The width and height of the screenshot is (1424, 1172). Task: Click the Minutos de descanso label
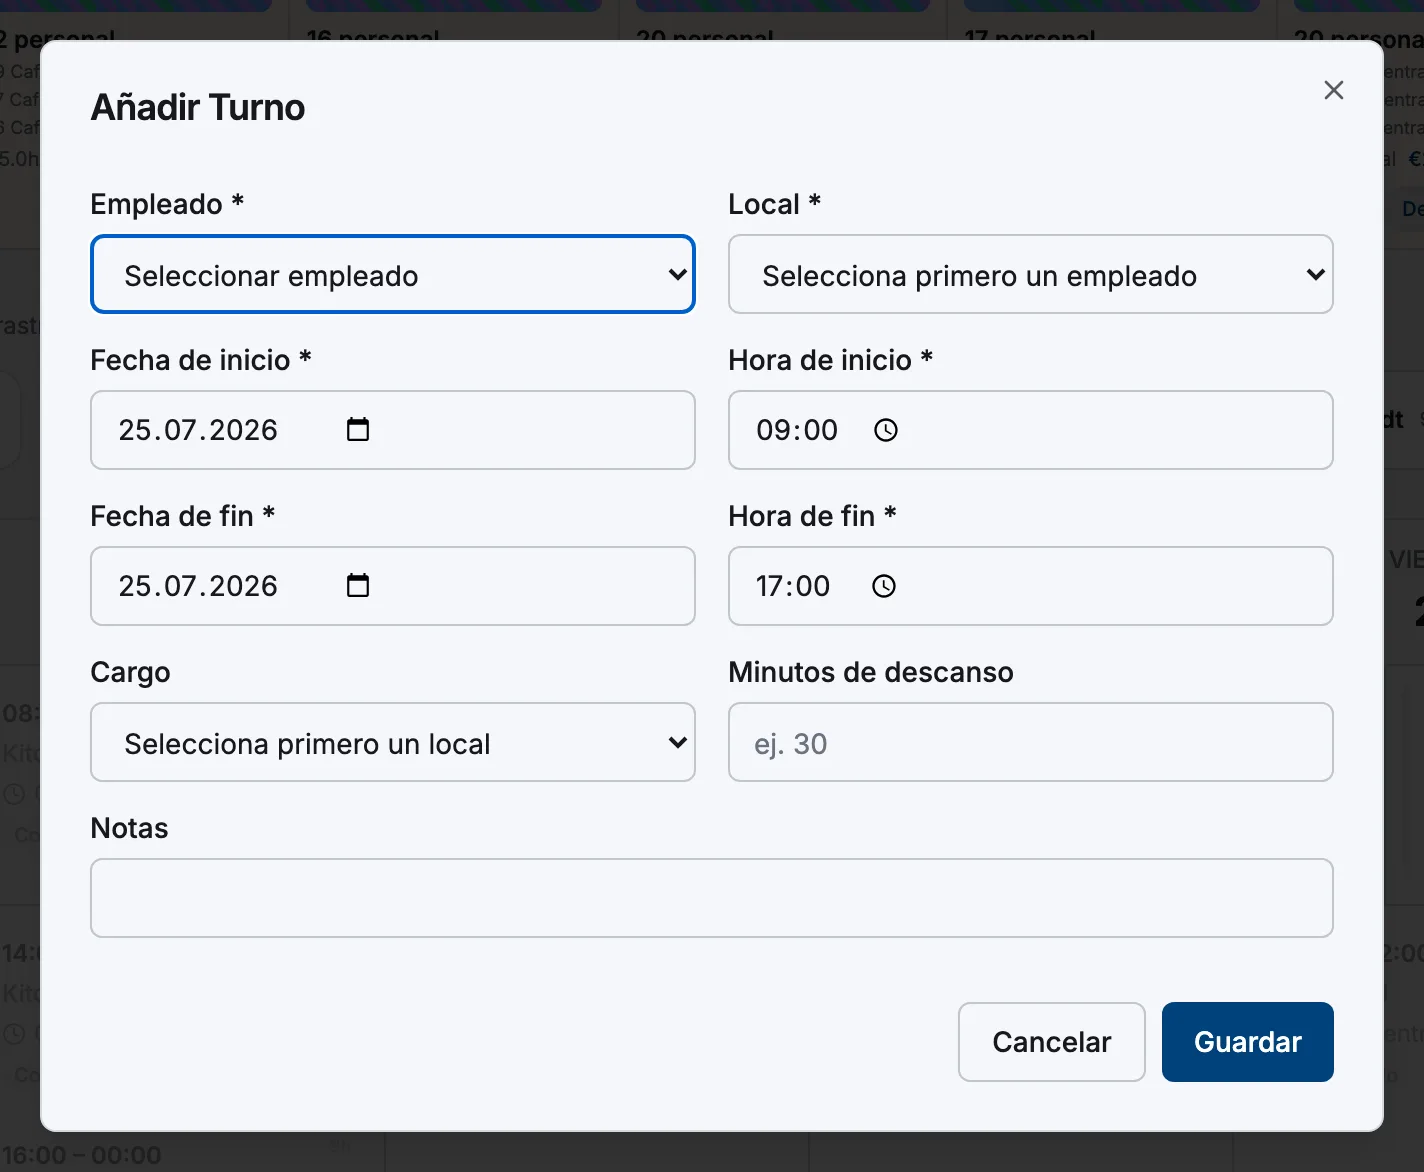point(871,672)
